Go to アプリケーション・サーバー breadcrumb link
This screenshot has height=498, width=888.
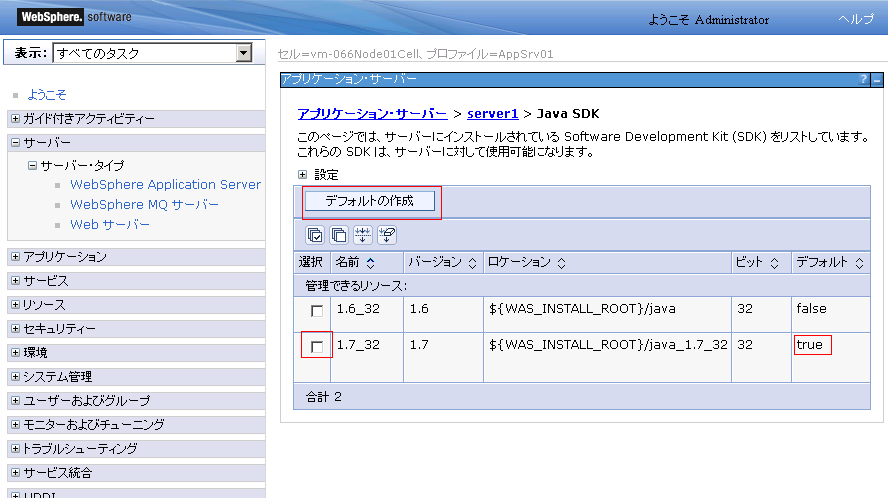372,114
